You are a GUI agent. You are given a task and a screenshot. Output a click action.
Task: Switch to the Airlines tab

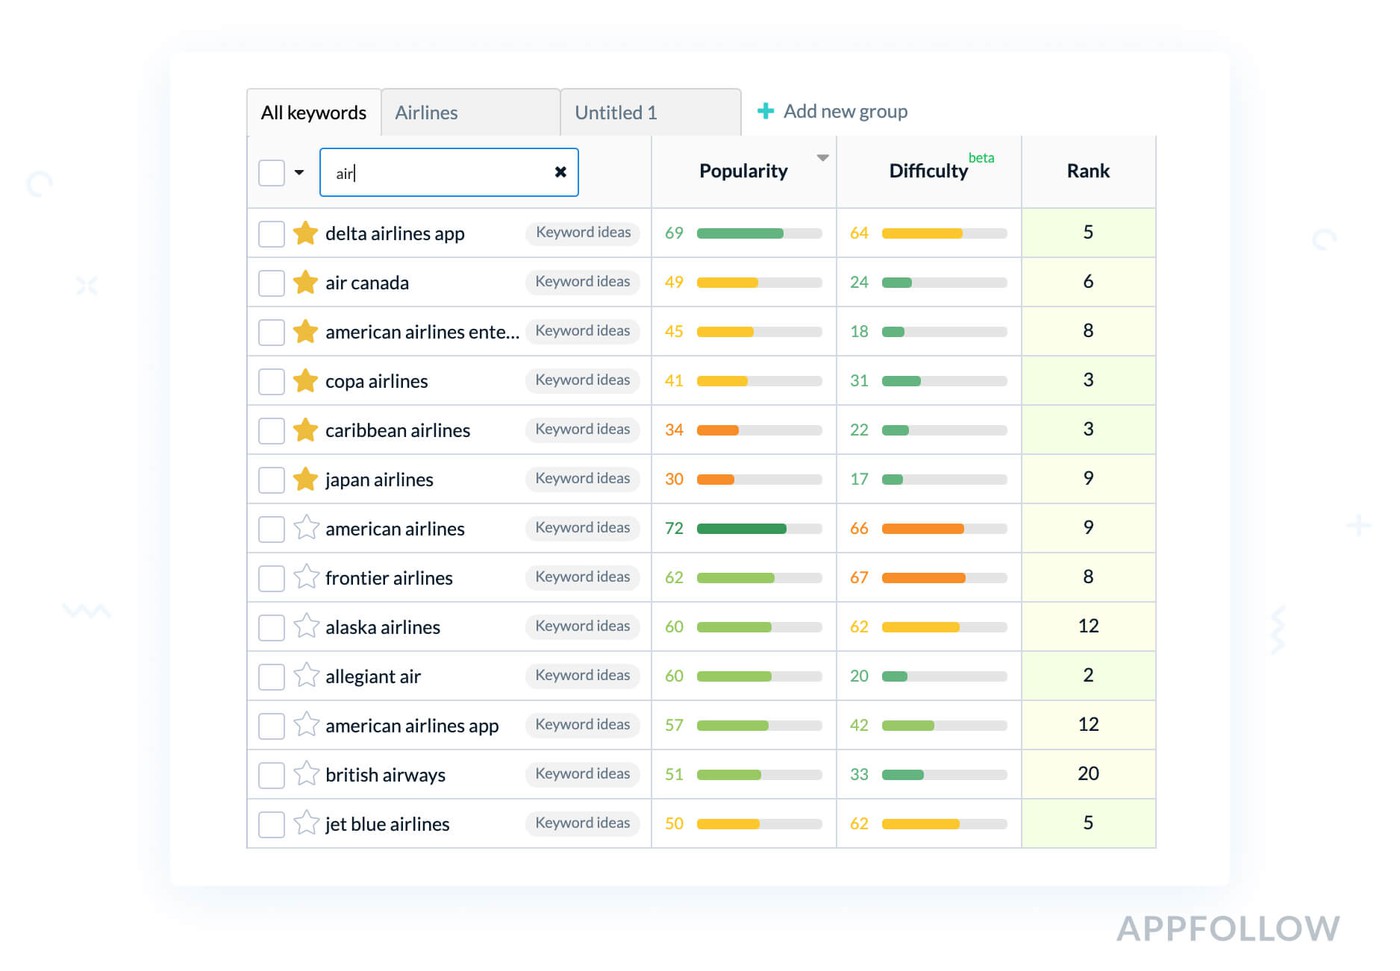coord(470,113)
